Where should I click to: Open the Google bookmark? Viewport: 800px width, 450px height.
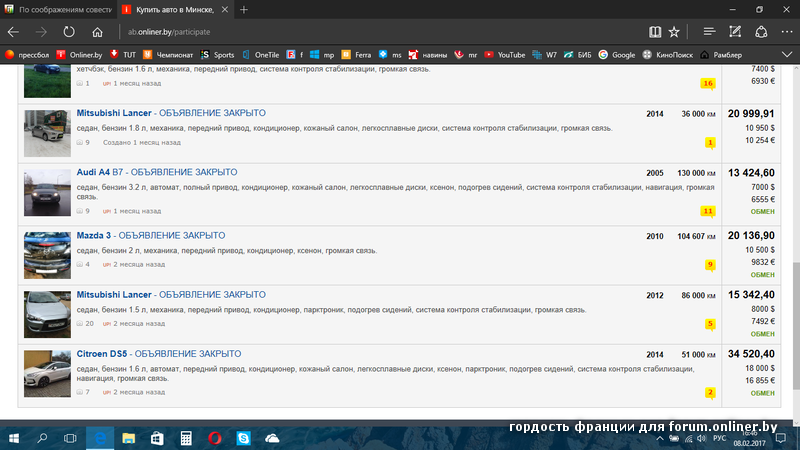617,55
